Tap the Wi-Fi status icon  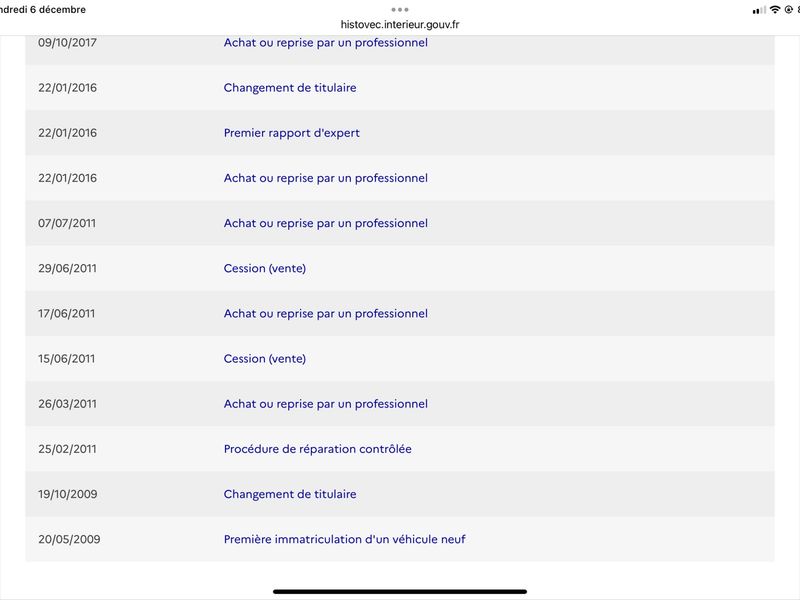pos(774,10)
